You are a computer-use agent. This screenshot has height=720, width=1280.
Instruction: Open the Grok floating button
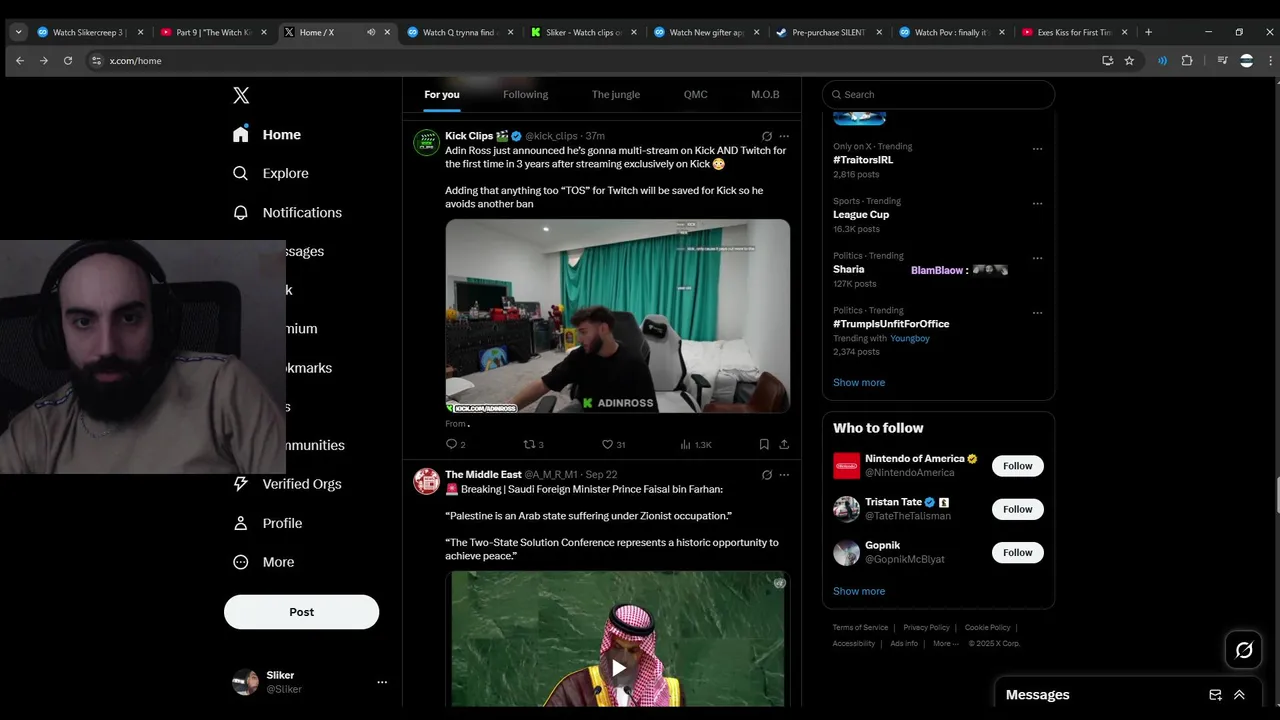(x=1244, y=650)
